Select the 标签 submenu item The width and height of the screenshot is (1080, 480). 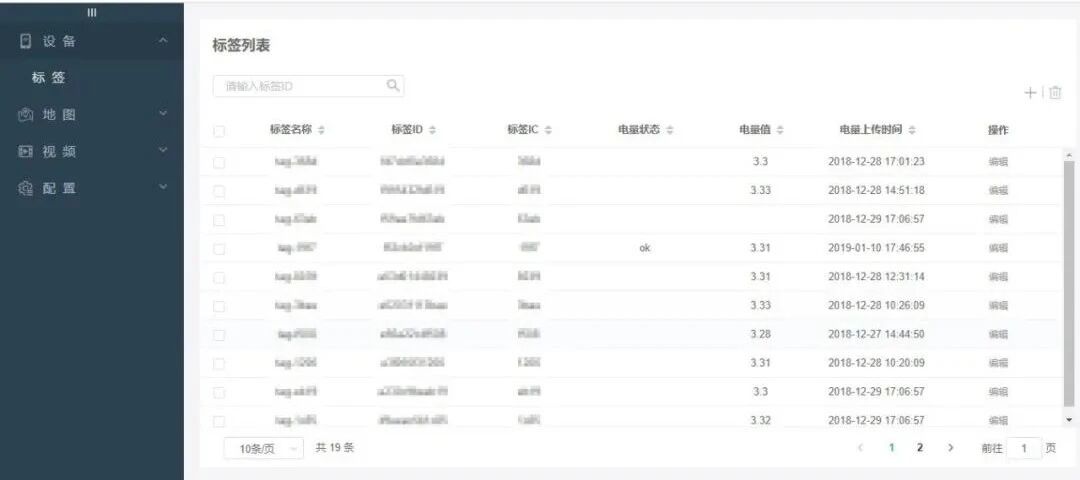(x=48, y=78)
